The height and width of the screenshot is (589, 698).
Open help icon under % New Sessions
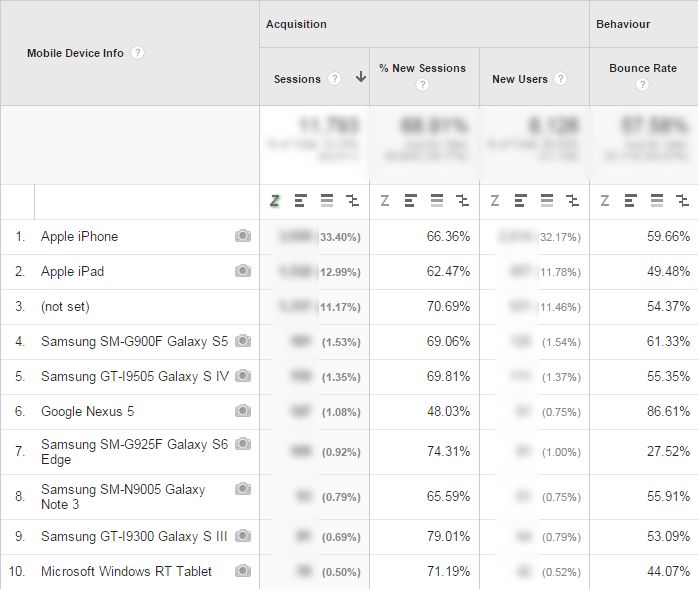point(422,84)
